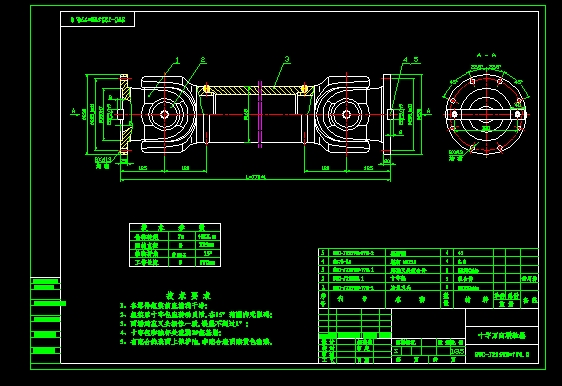Screen dimensions: 562x386
Task: Click the 十字轴 part name in parts list
Action: 398,278
